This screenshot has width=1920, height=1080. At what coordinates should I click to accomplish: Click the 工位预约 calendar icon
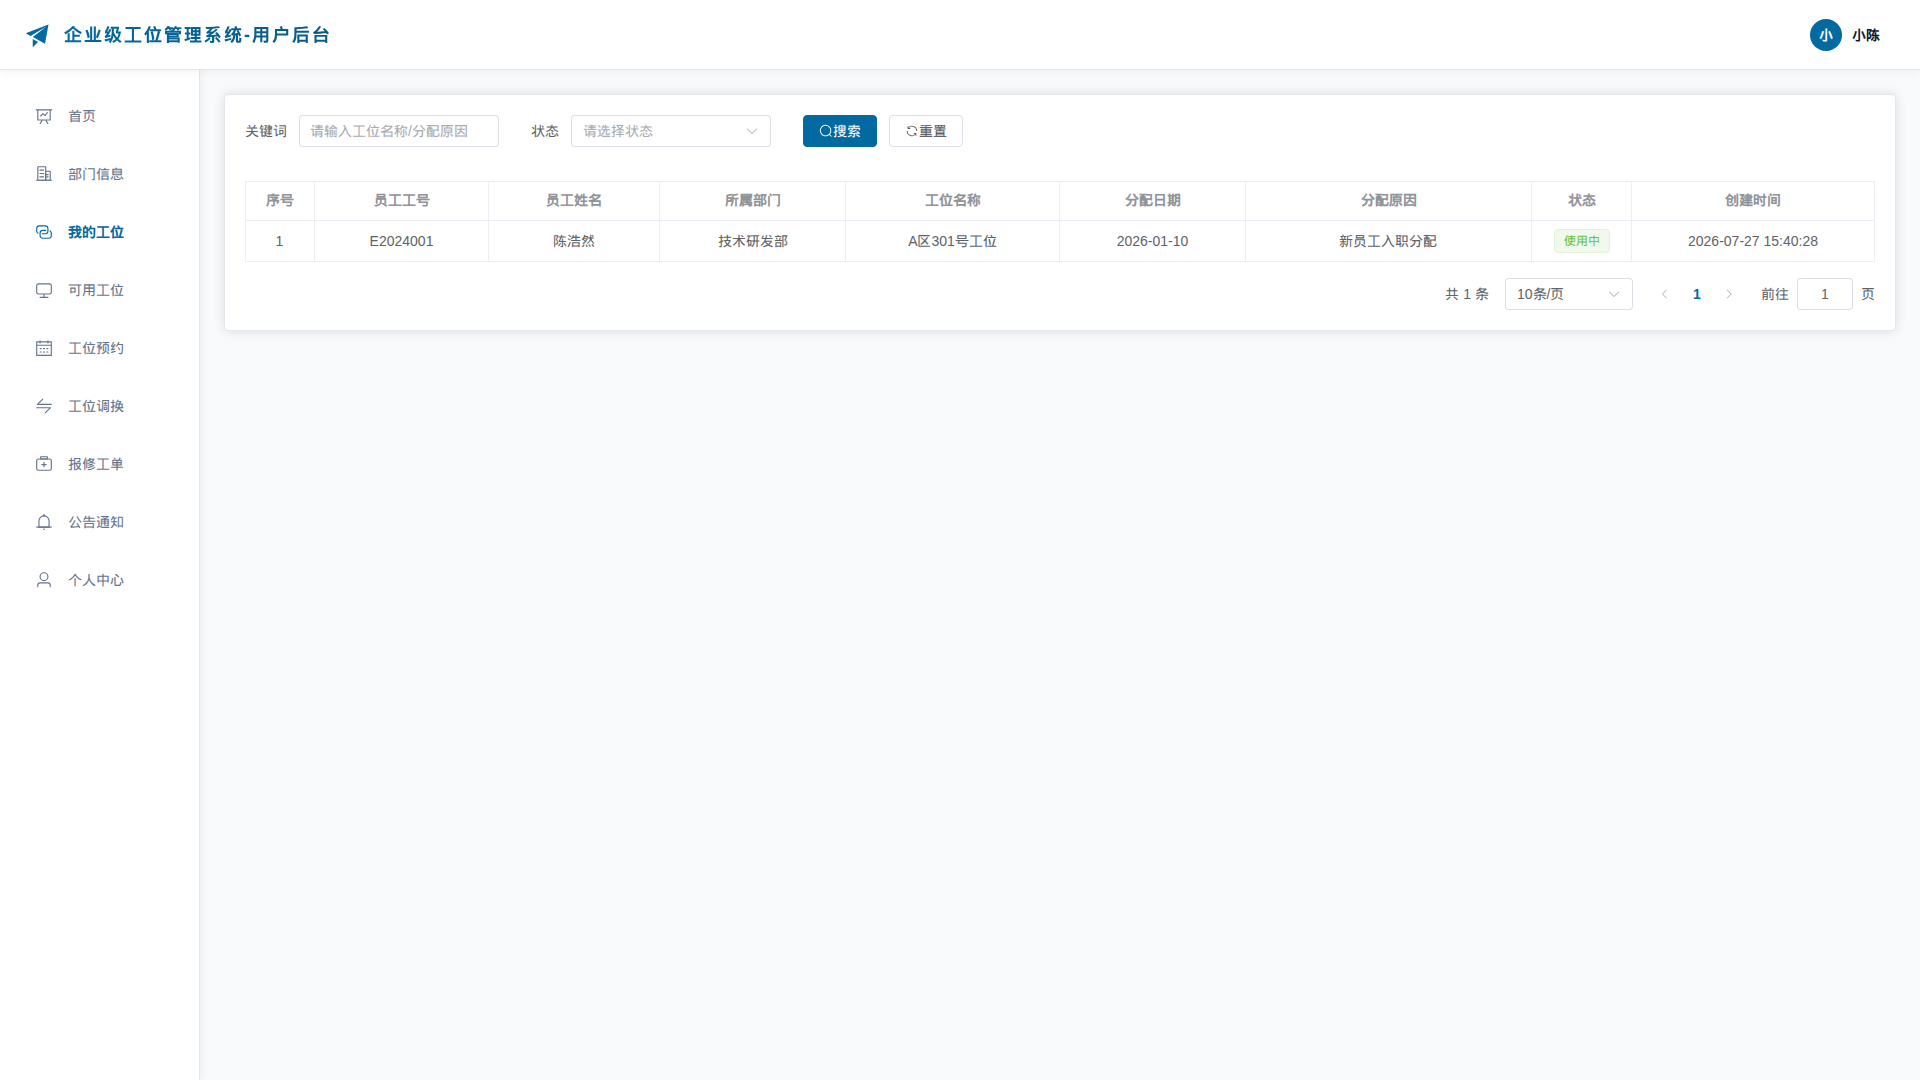[x=44, y=348]
